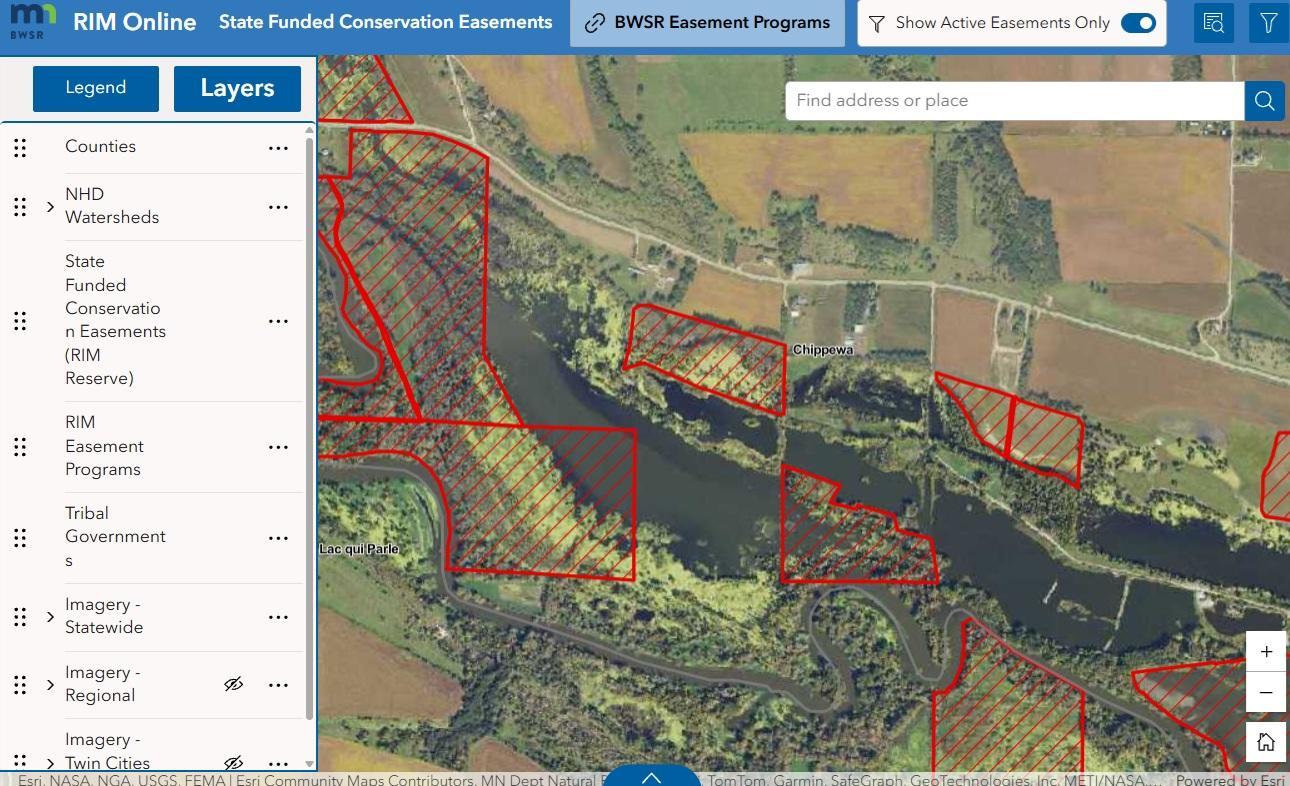Image resolution: width=1290 pixels, height=786 pixels.
Task: Open options for RIM Easement Programs layer
Action: click(278, 447)
